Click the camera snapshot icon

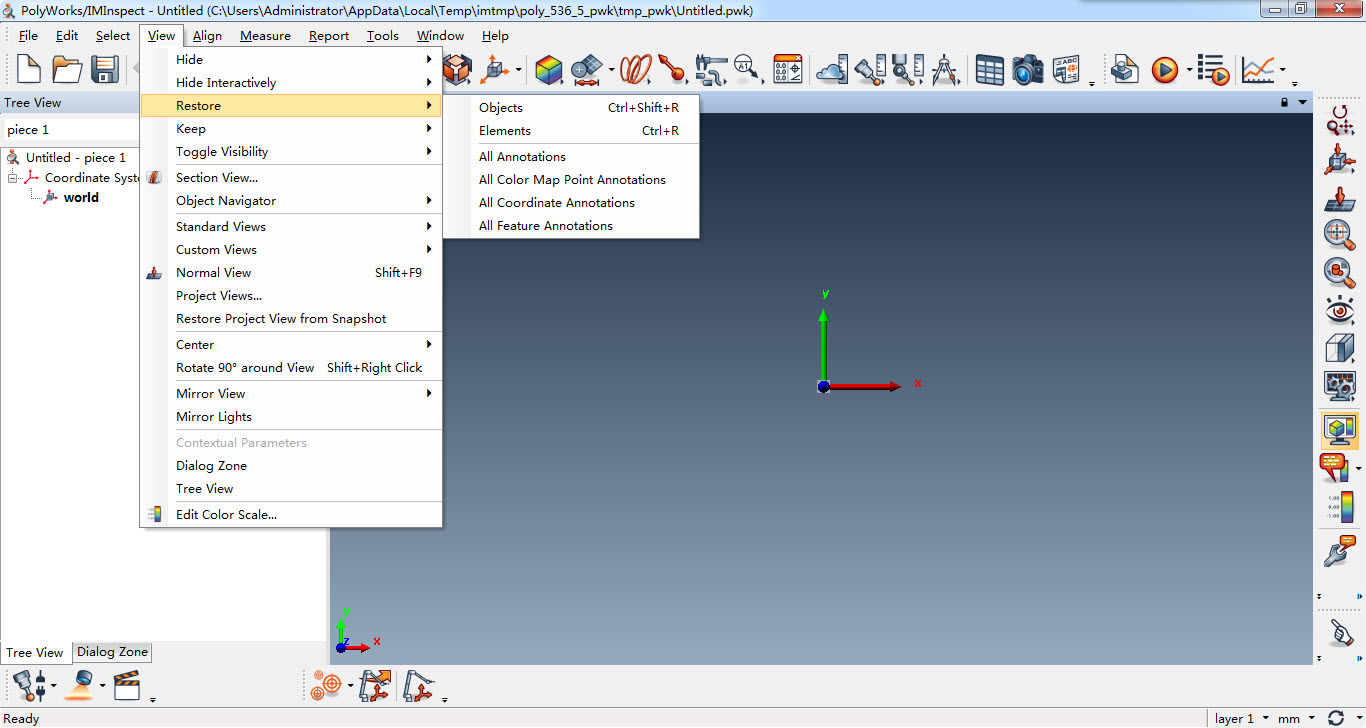[1028, 70]
